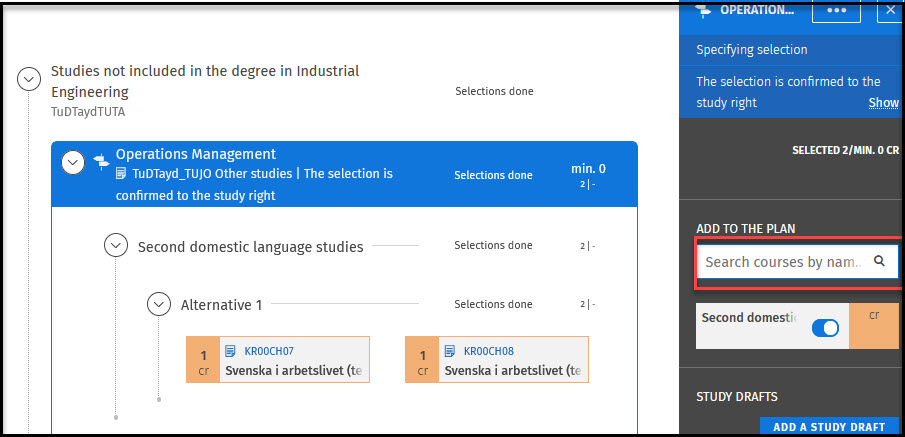The image size is (905, 437).
Task: Click the KR00CH08 course document icon
Action: point(450,351)
